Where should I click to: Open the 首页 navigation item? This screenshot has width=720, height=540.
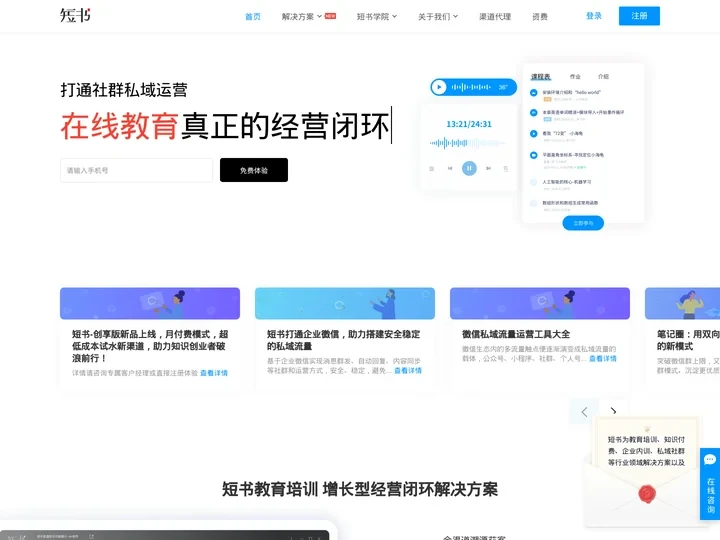pyautogui.click(x=253, y=17)
